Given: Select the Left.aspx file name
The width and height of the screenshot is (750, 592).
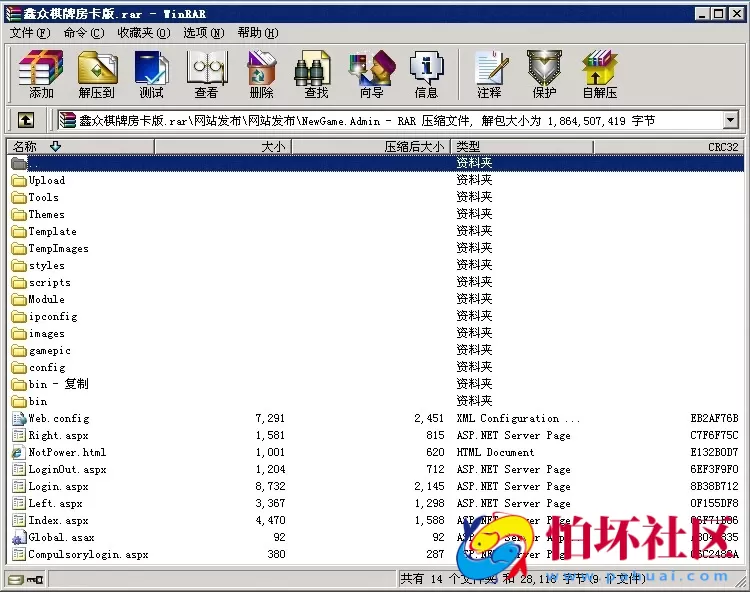Looking at the screenshot, I should point(55,504).
